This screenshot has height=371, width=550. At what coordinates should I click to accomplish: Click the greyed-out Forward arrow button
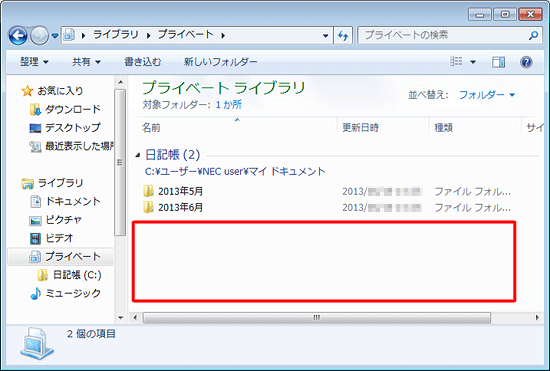pyautogui.click(x=39, y=35)
